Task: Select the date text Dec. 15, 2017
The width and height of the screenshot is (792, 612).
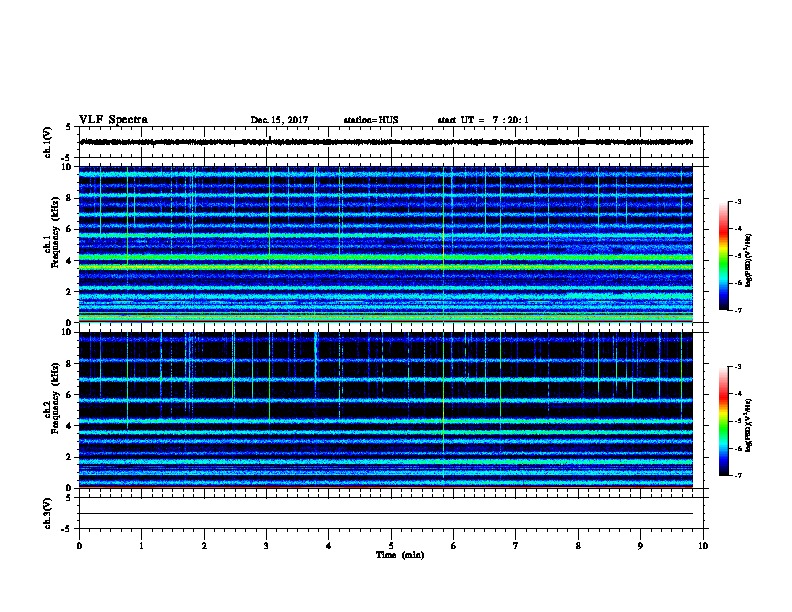Action: (279, 120)
